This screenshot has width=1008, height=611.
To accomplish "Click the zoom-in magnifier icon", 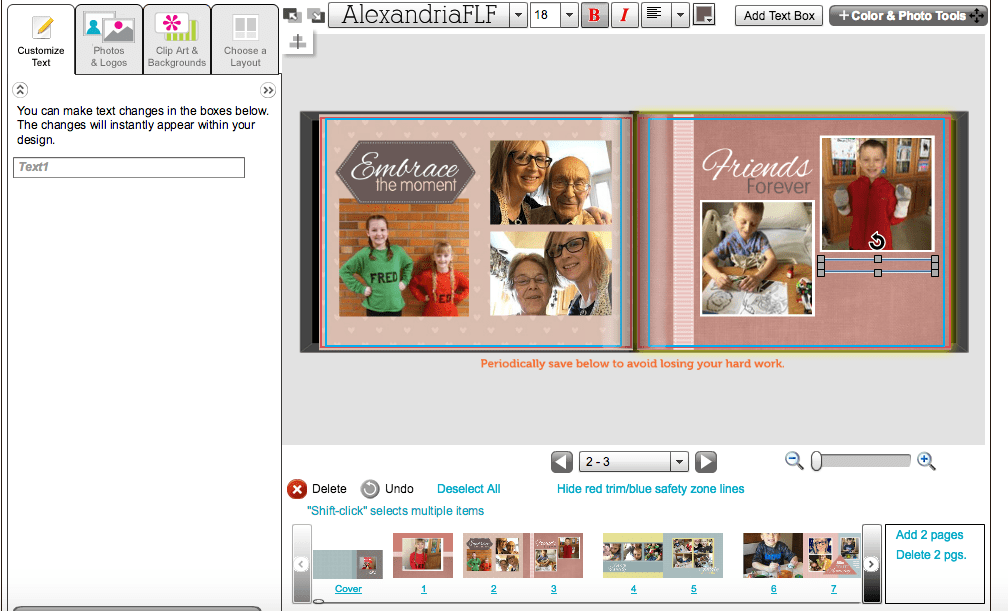I will tap(926, 461).
